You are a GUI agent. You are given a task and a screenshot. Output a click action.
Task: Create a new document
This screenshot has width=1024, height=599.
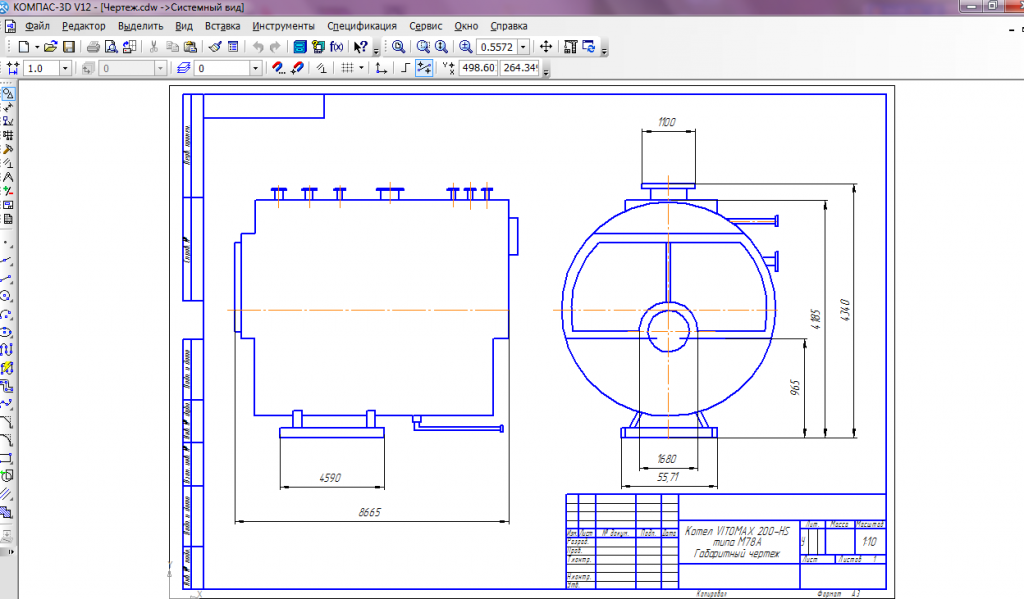[24, 47]
